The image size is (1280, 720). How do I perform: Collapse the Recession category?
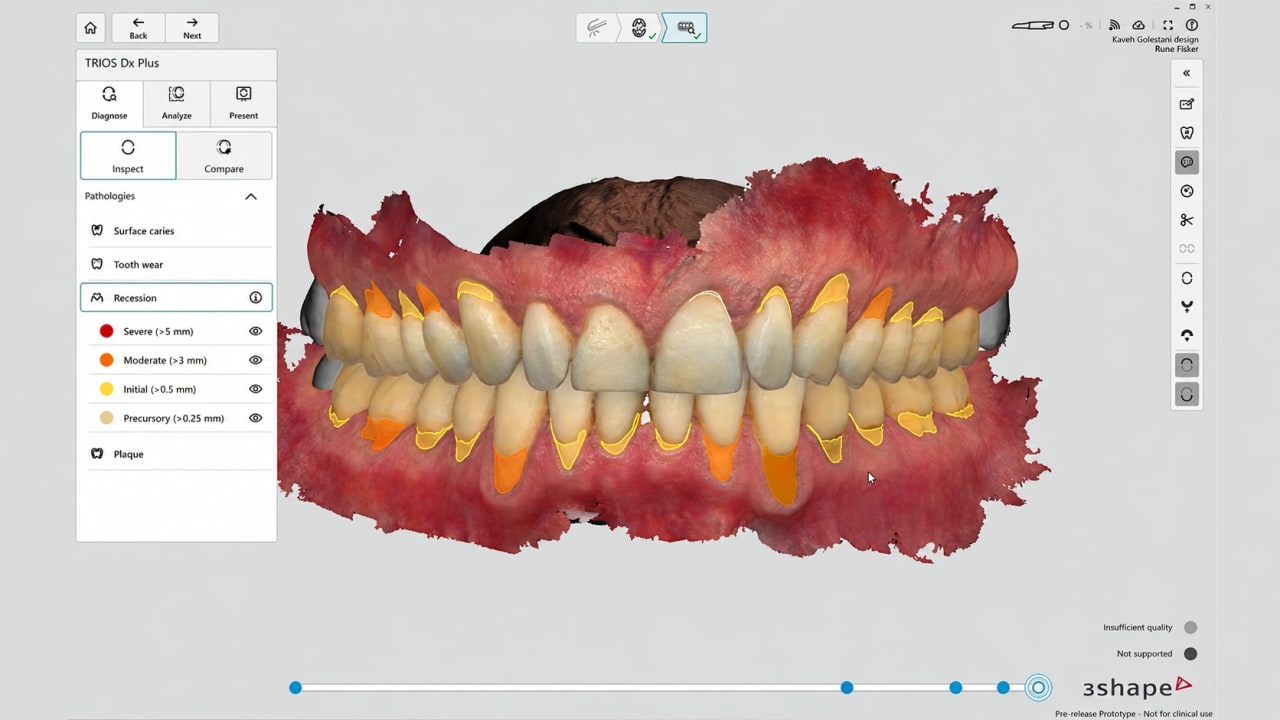point(176,298)
